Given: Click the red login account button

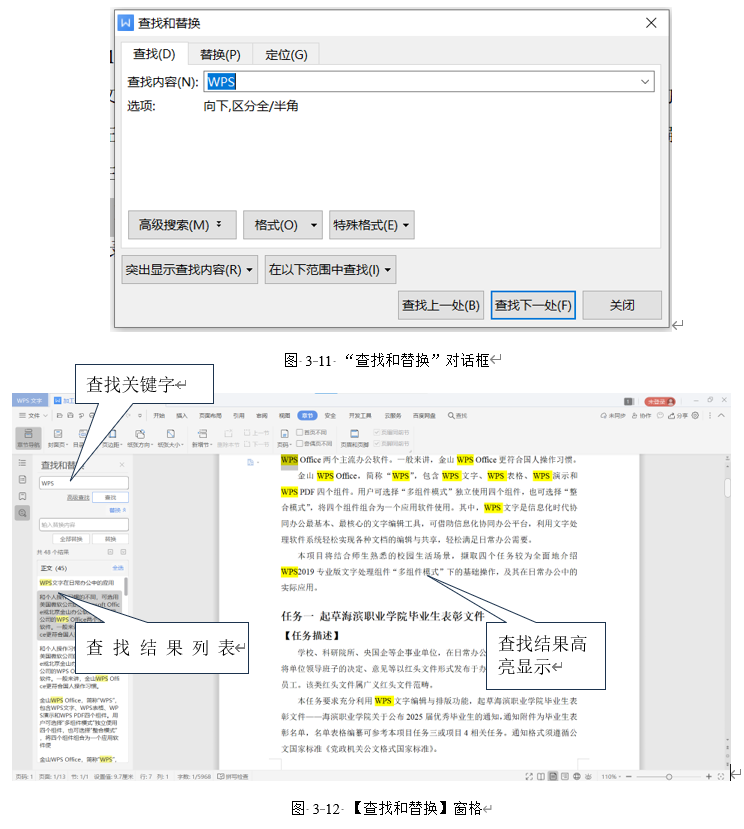Looking at the screenshot, I should [659, 401].
